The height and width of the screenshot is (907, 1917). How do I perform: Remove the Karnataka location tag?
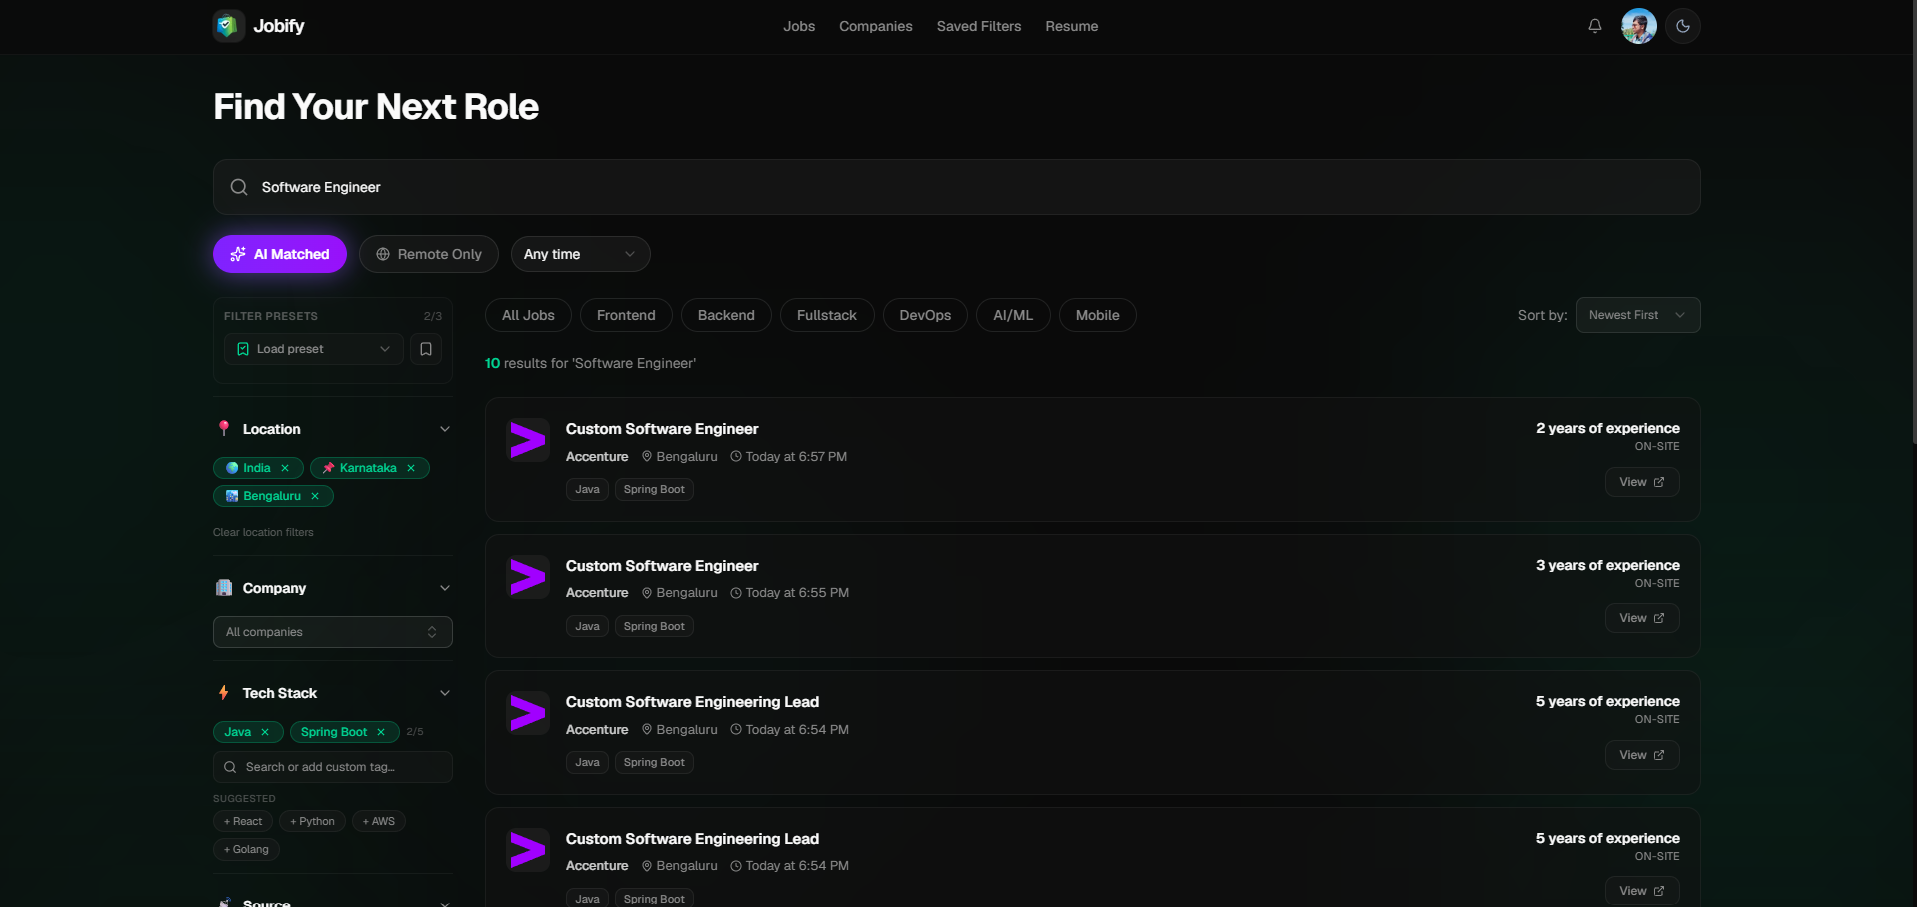coord(411,468)
